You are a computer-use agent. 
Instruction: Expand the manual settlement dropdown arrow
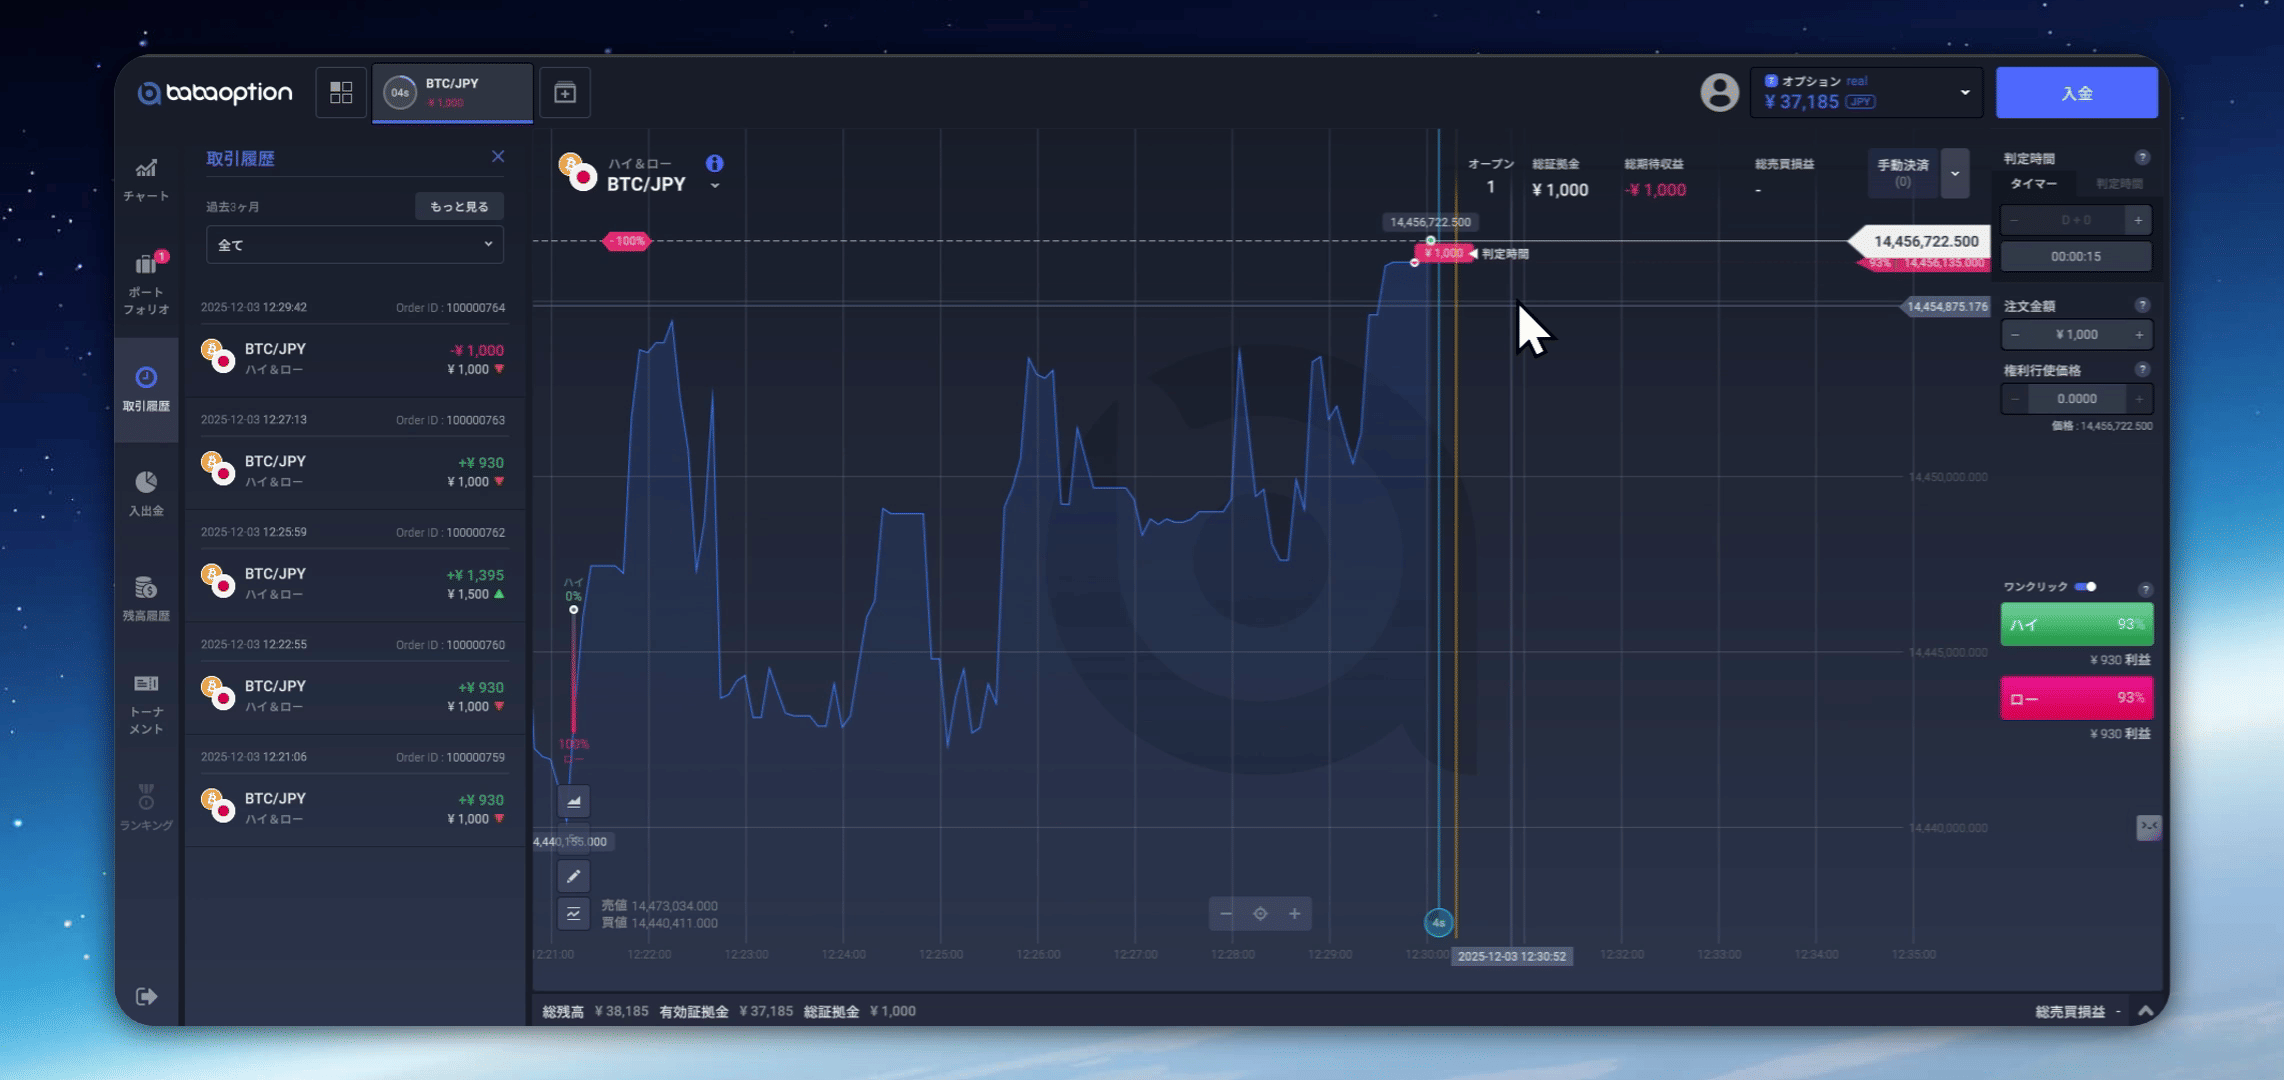pyautogui.click(x=1955, y=173)
